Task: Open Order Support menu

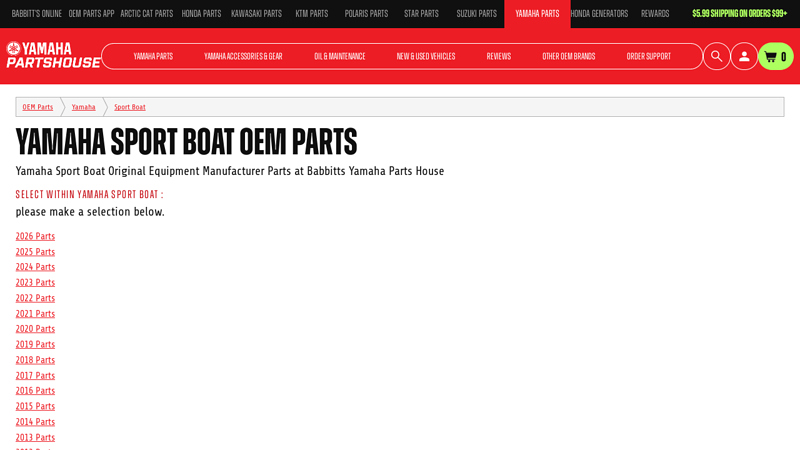Action: [649, 56]
